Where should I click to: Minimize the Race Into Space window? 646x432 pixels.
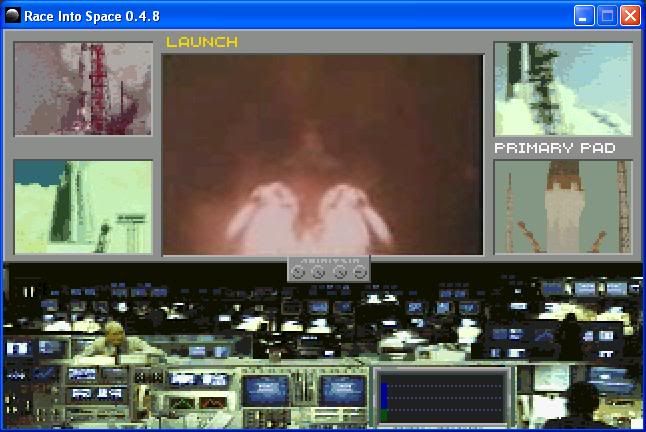584,16
